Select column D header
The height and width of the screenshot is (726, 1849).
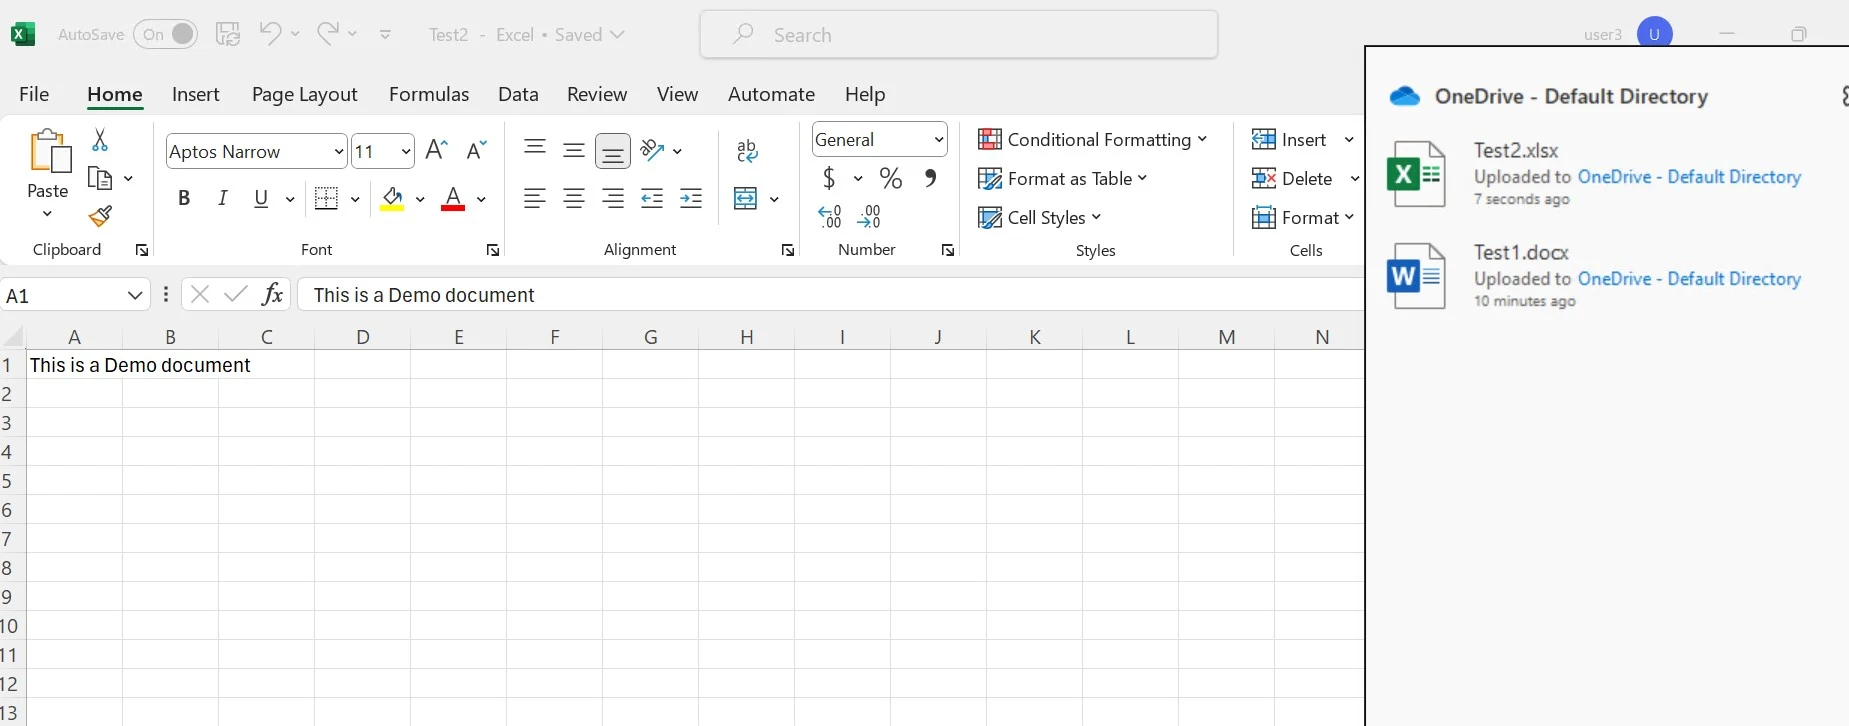tap(362, 337)
